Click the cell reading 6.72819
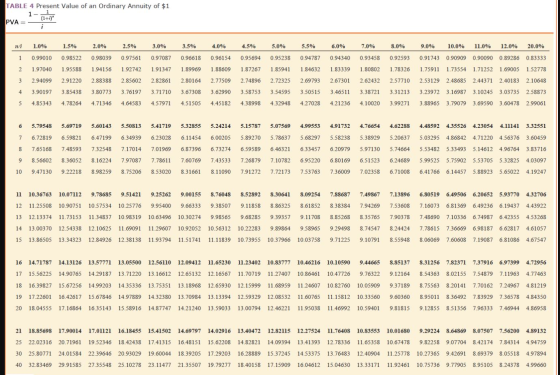This screenshot has height=375, width=560. (x=42, y=138)
